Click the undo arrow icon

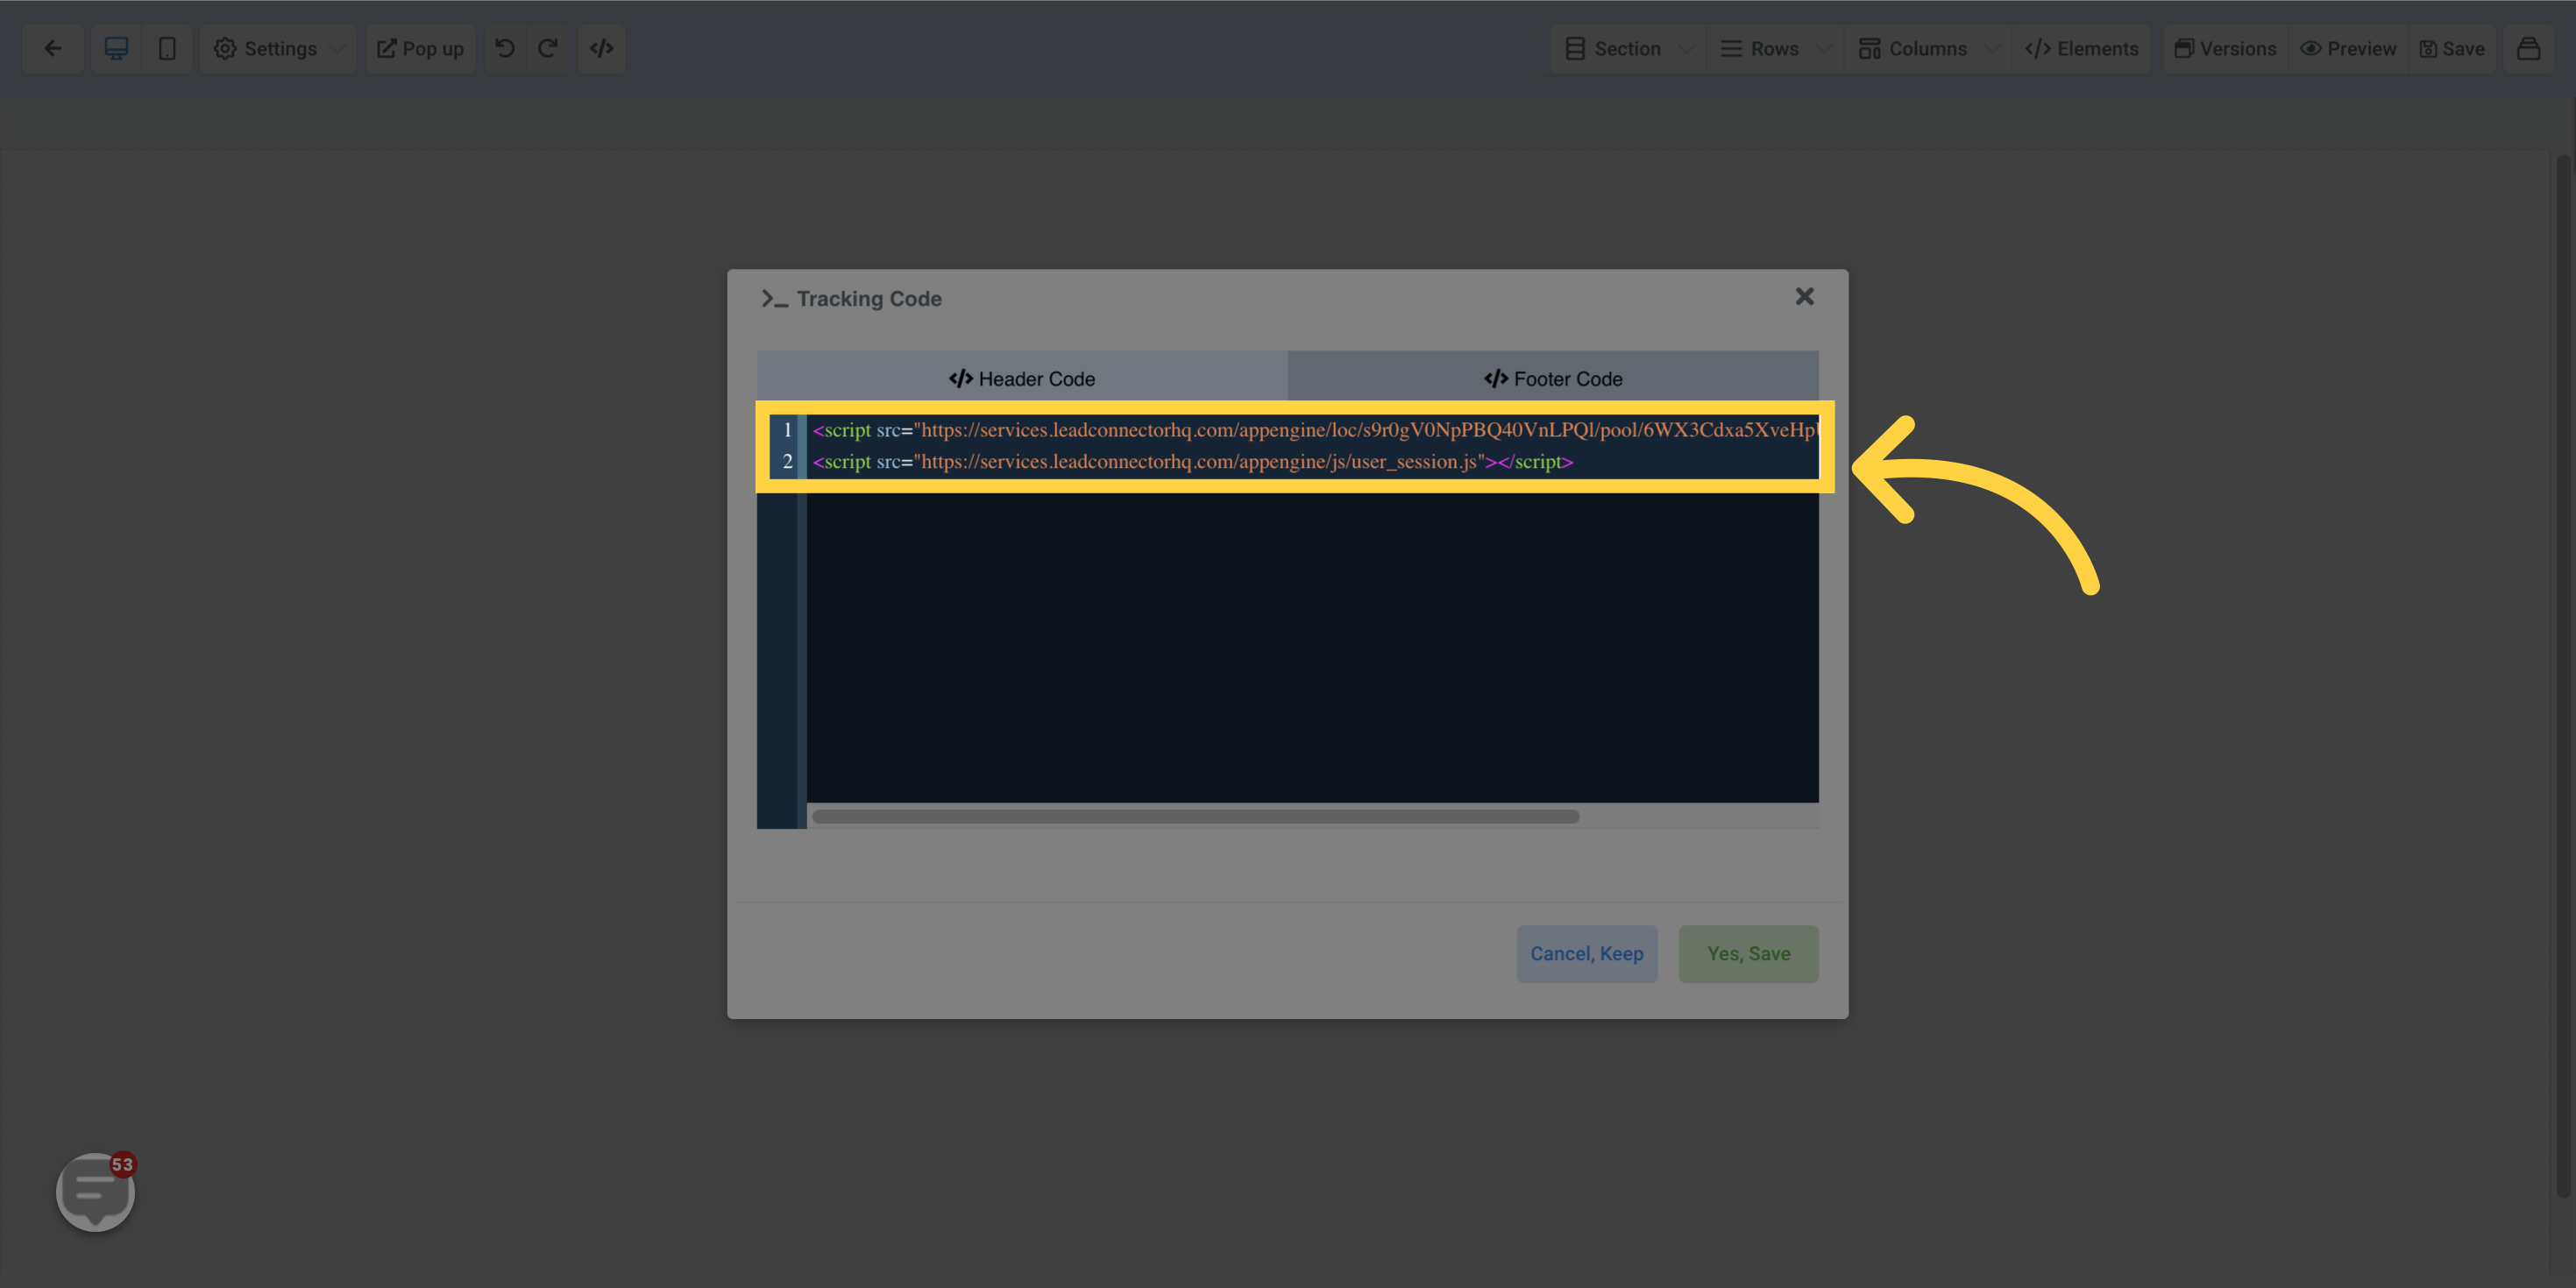(x=506, y=47)
